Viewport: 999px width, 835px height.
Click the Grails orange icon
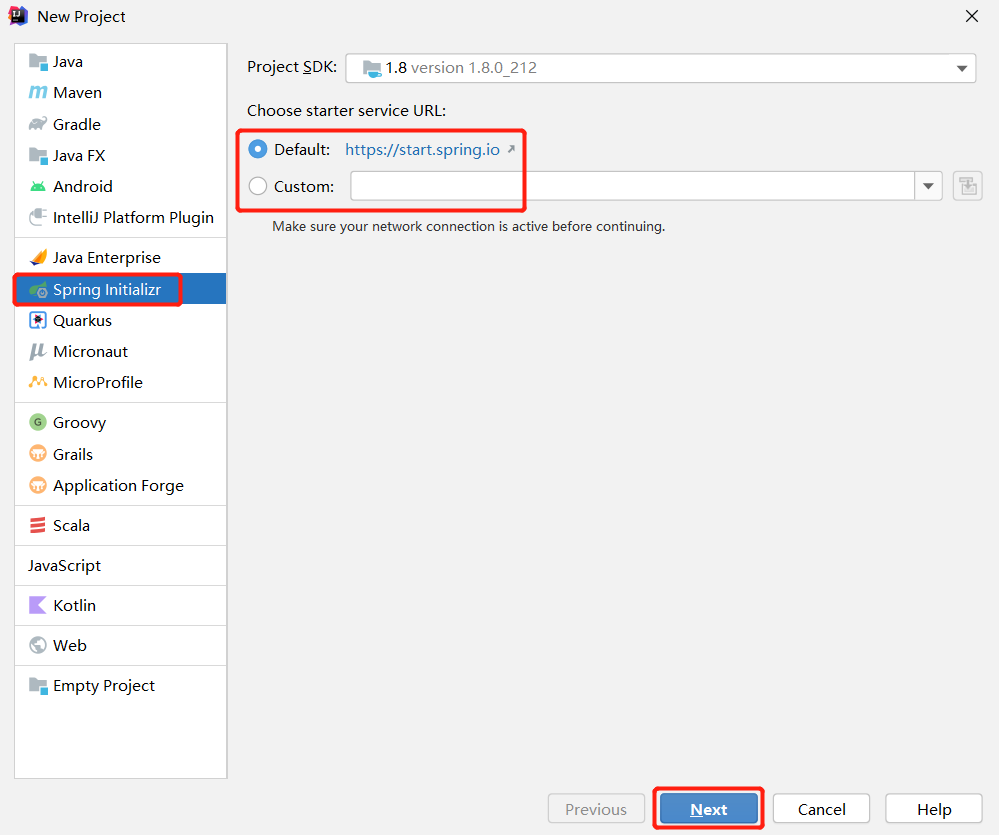click(x=38, y=453)
